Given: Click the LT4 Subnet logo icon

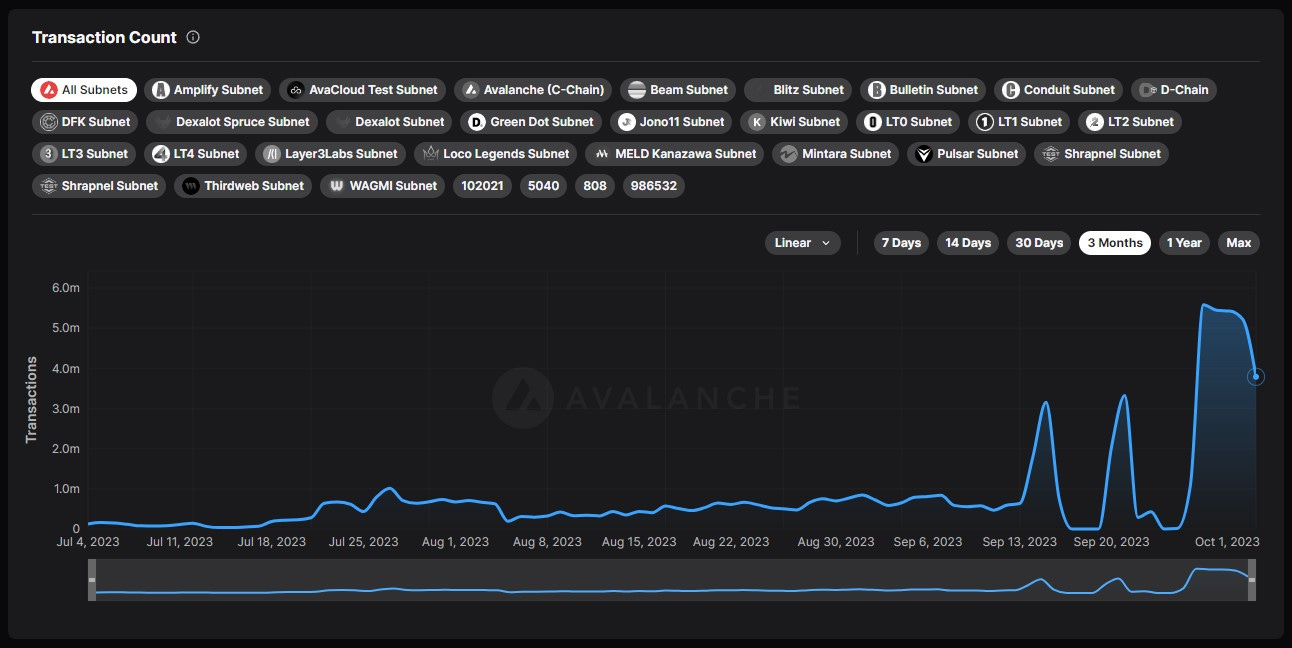Looking at the screenshot, I should coord(160,154).
